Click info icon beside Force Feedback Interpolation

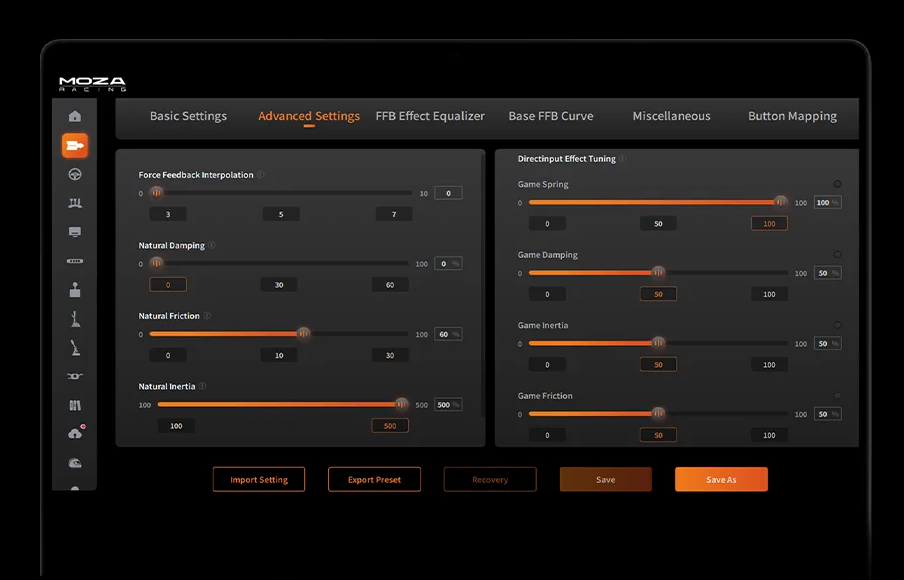261,175
